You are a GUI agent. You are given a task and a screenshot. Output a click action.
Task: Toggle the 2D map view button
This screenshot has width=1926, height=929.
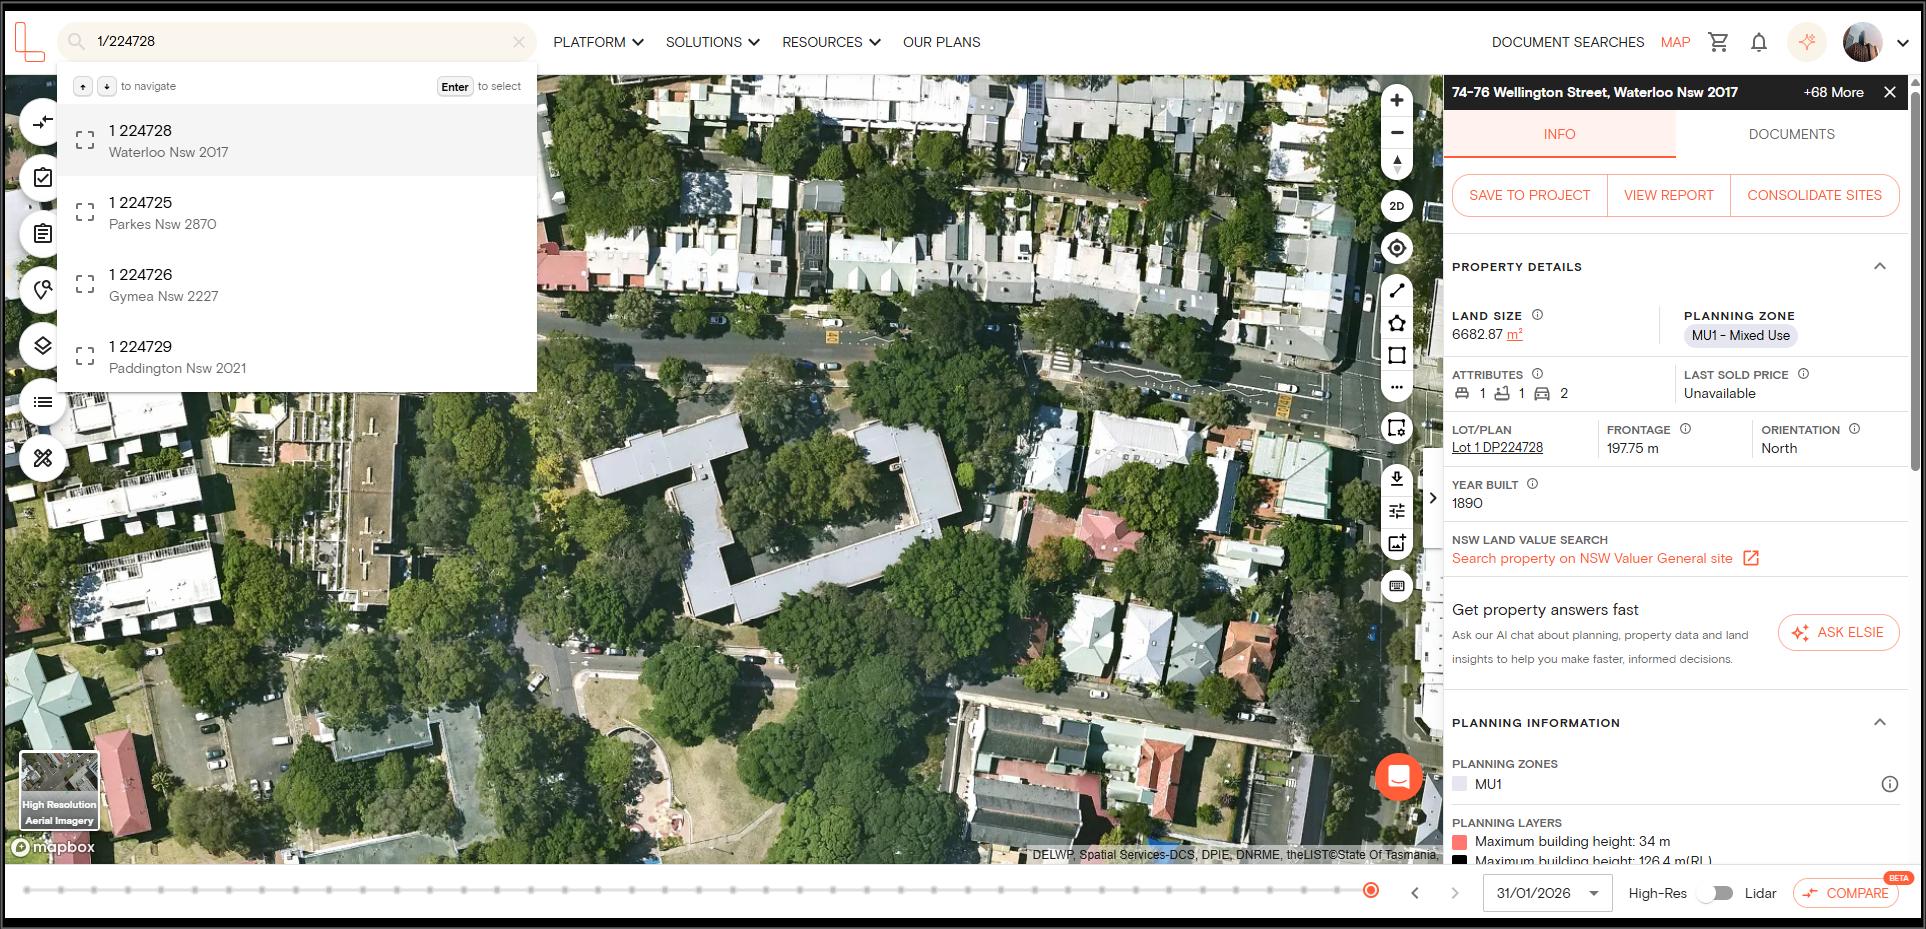pyautogui.click(x=1397, y=206)
